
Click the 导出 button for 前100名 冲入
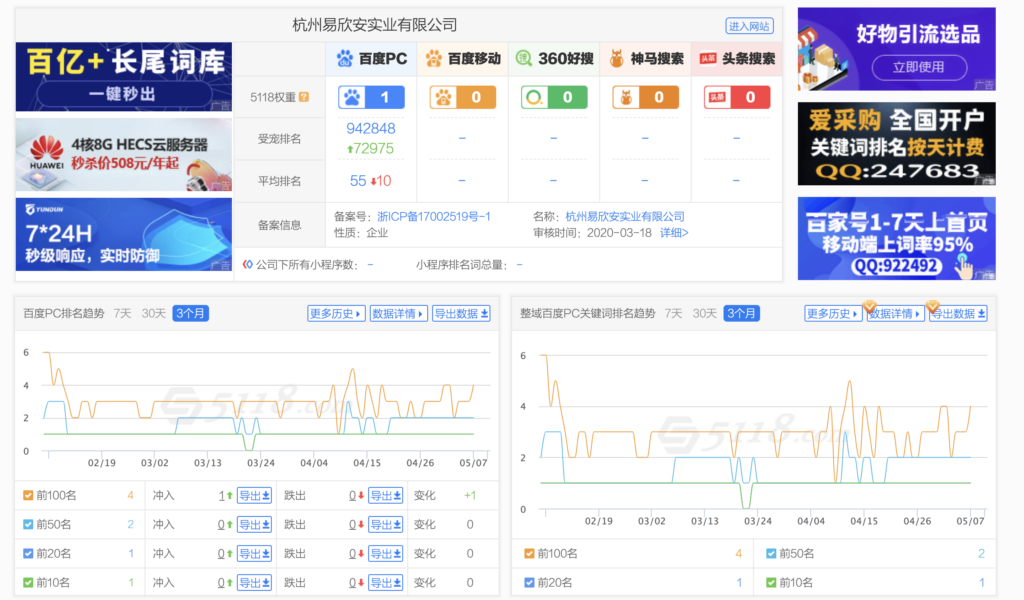click(x=254, y=496)
